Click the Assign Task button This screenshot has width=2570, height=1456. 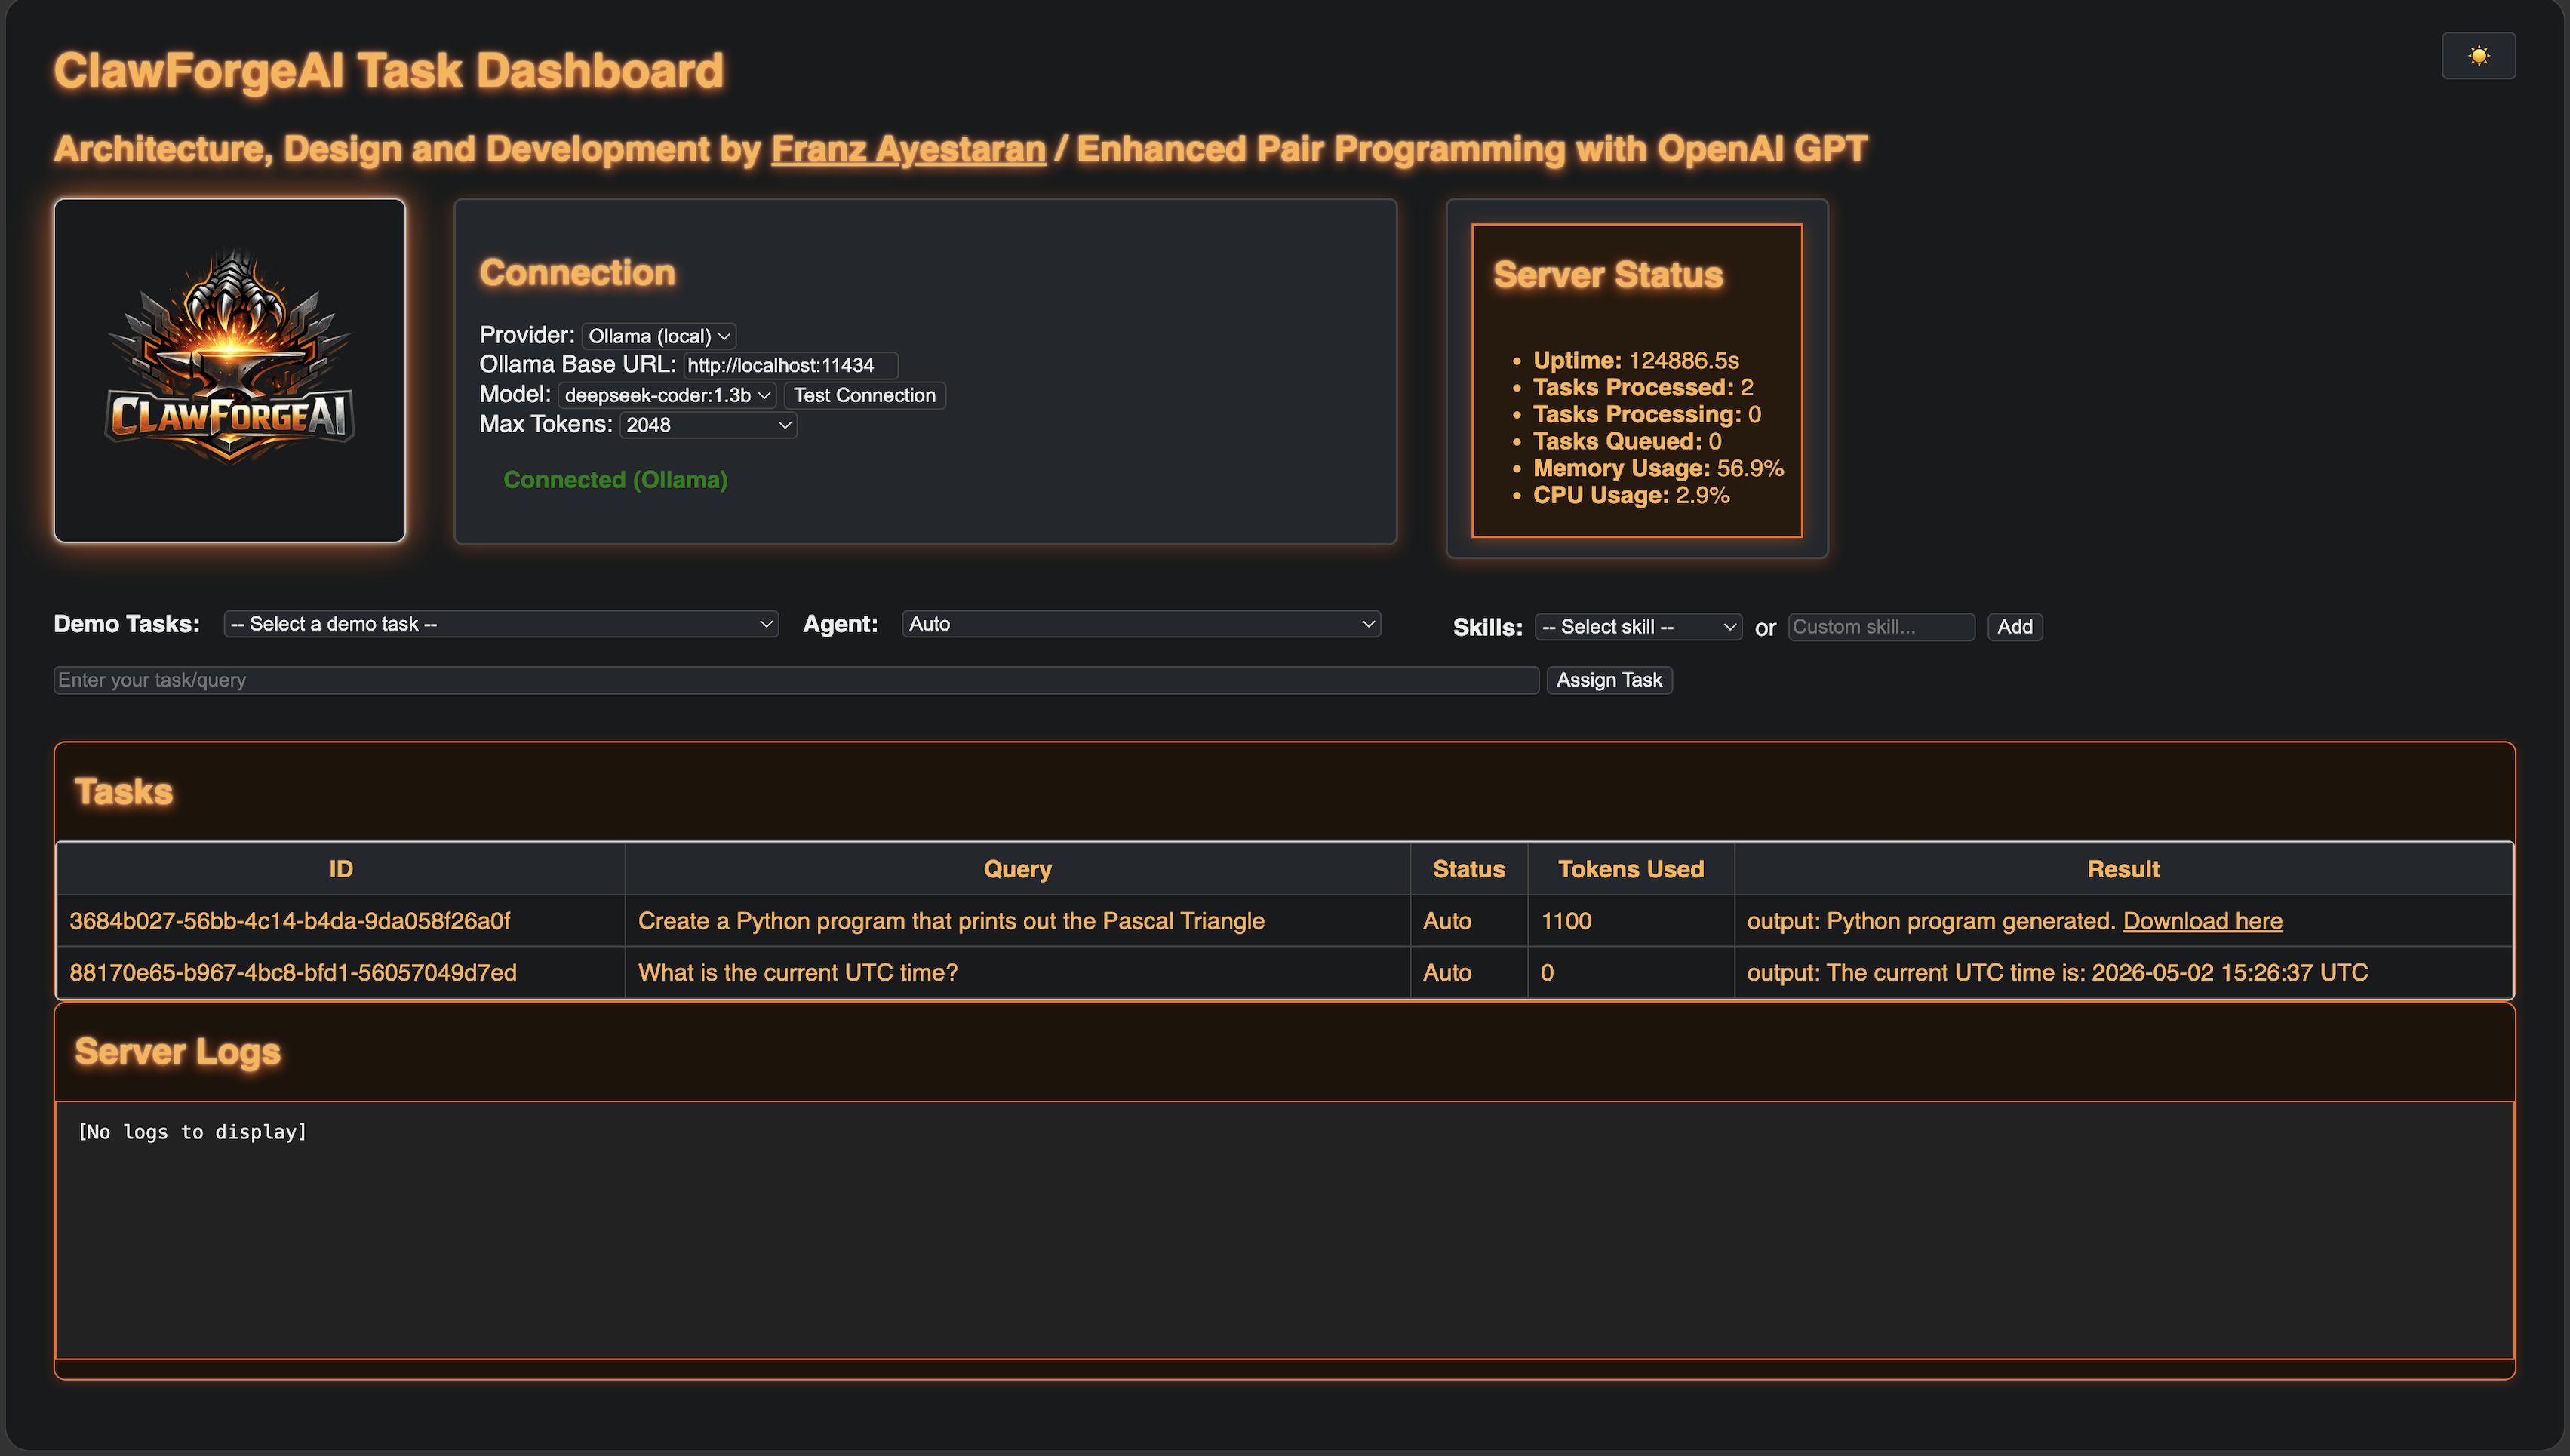pos(1609,680)
